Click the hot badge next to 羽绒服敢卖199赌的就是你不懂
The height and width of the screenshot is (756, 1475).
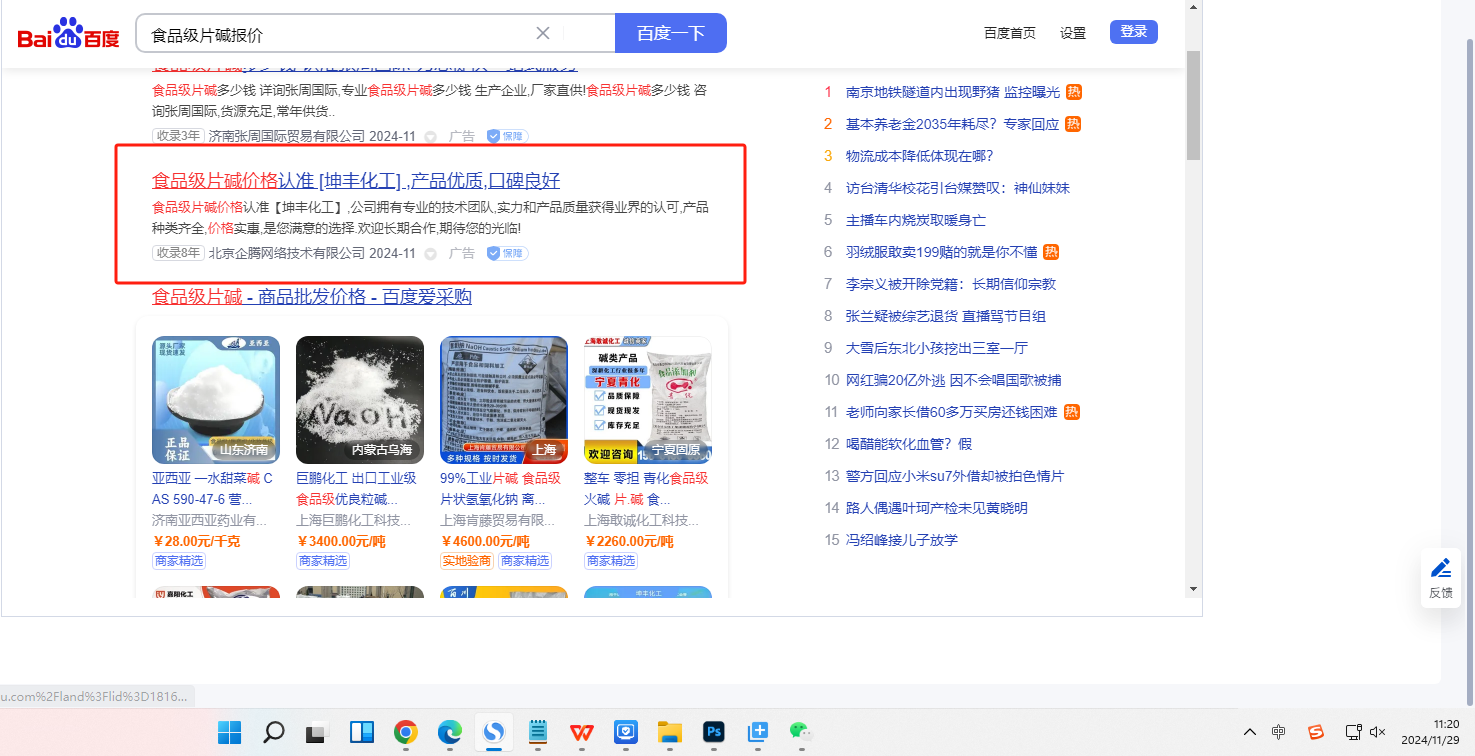click(1051, 252)
